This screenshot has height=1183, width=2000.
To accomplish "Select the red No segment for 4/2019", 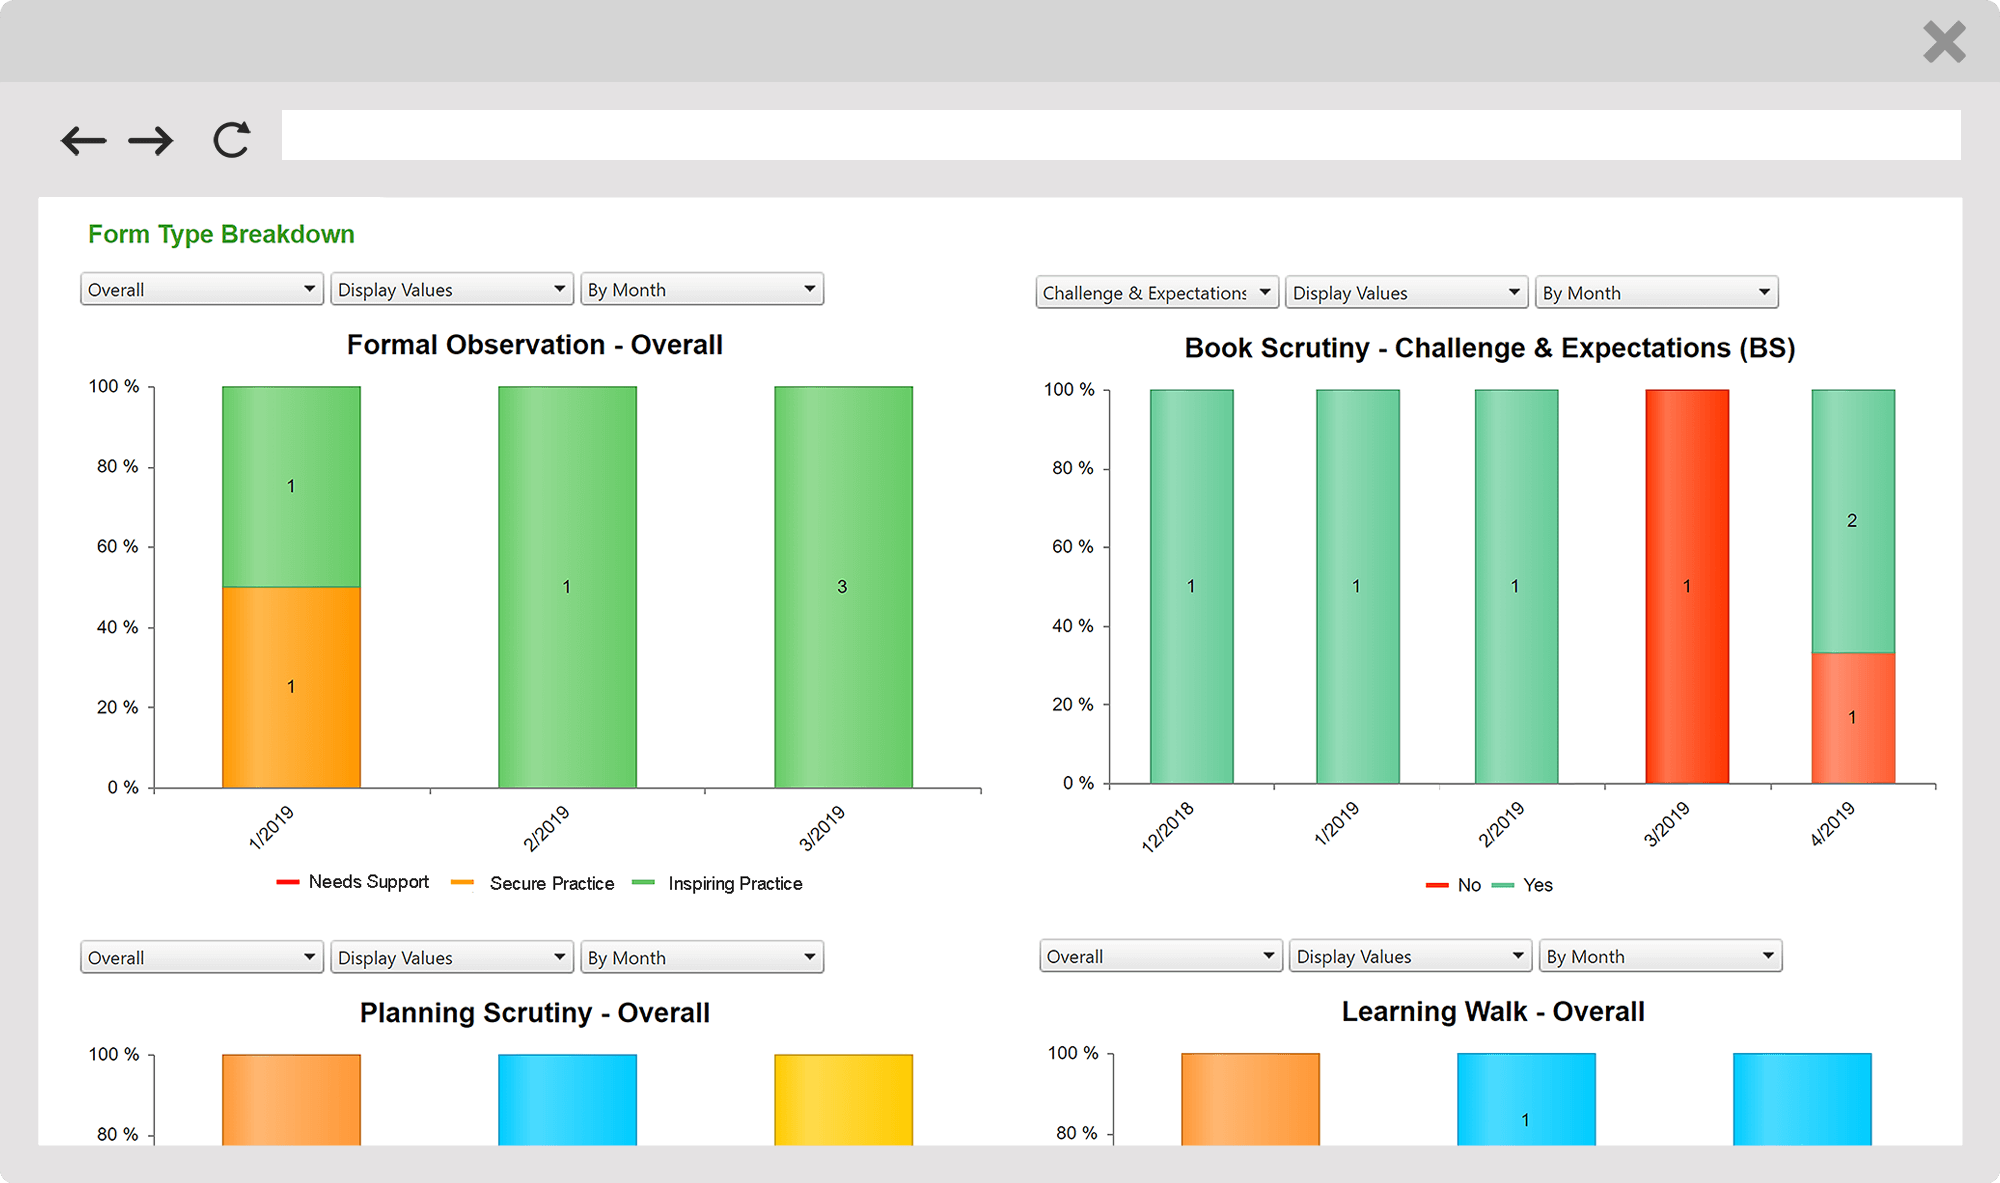I will tap(1853, 718).
